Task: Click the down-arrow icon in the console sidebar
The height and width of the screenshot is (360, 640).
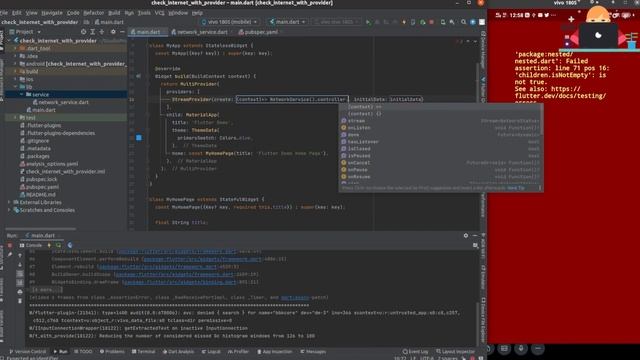Action: point(20,264)
